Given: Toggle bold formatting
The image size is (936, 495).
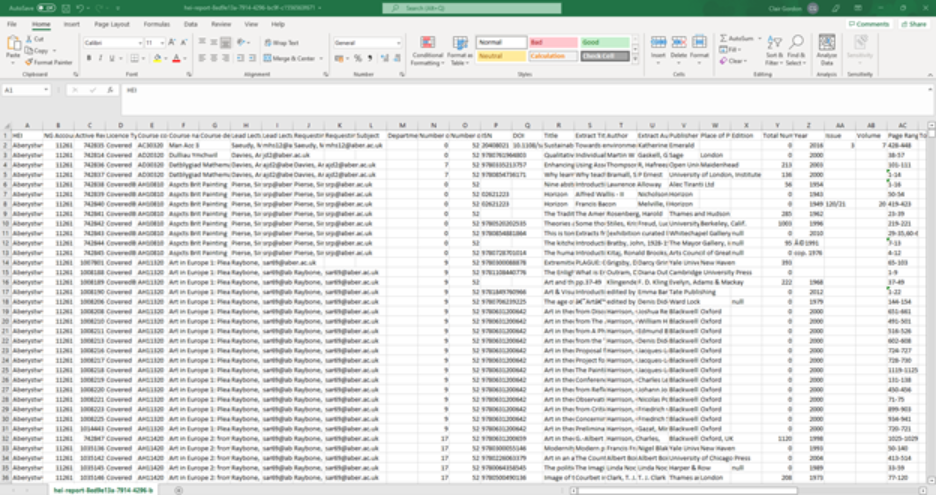Looking at the screenshot, I should click(x=89, y=59).
